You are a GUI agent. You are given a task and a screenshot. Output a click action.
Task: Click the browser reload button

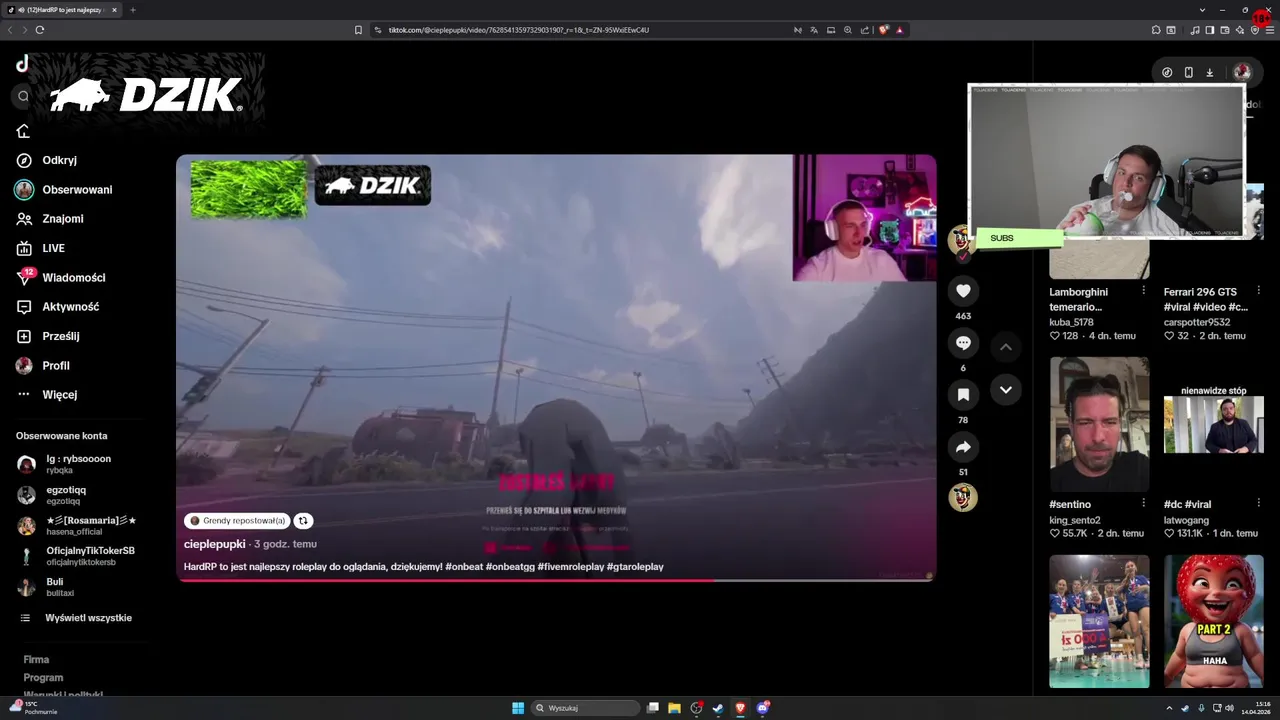[40, 30]
